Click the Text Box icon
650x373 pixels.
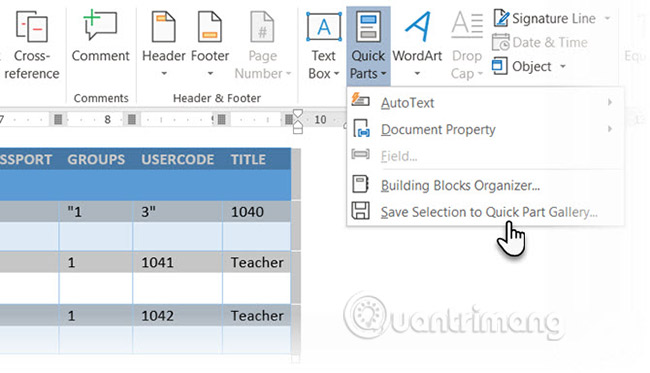click(x=324, y=27)
